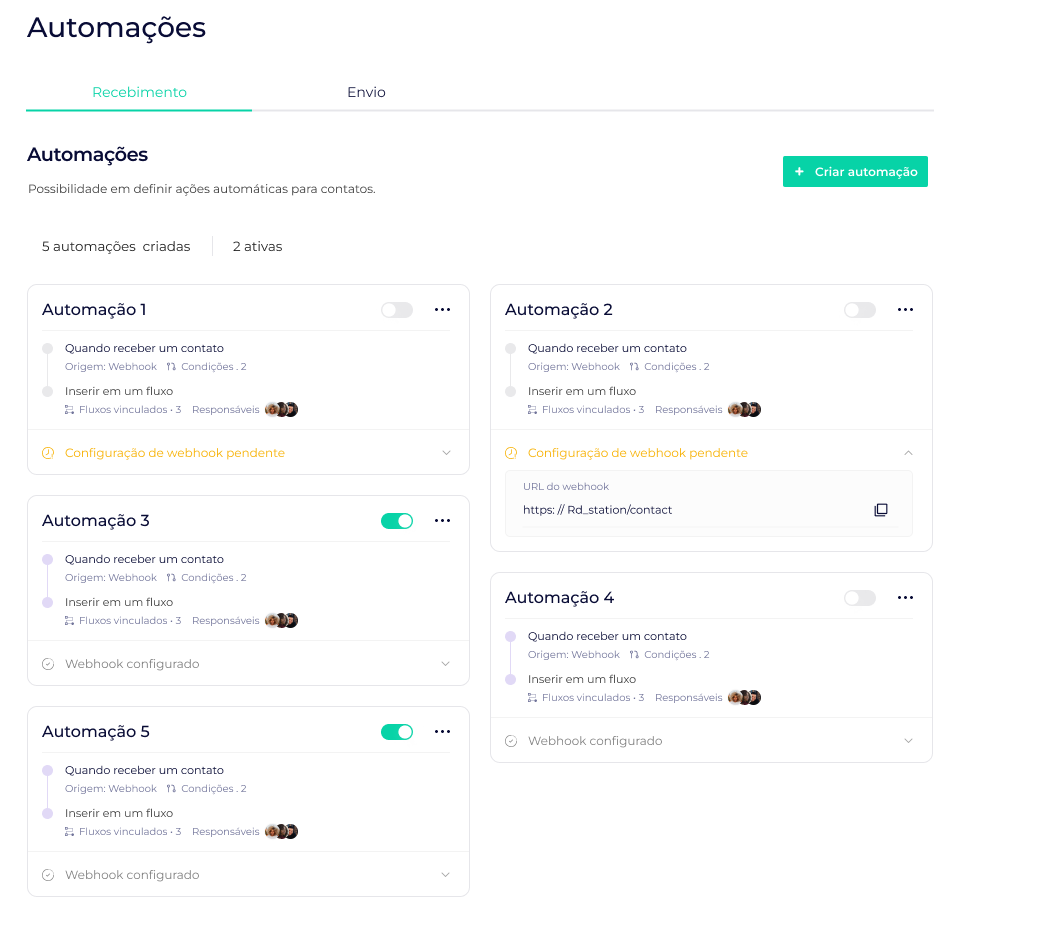
Task: Click the Criar automação button
Action: pyautogui.click(x=855, y=172)
